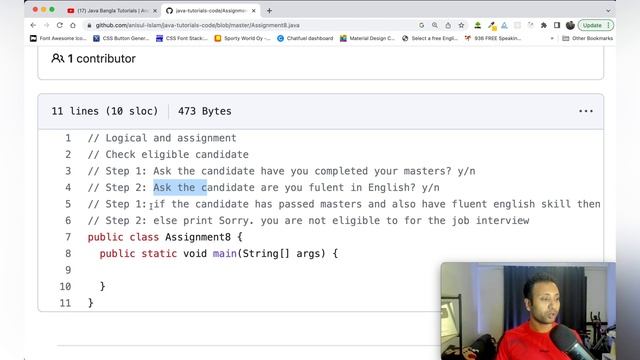Open the Chatfuel dashboard bookmark

305,38
